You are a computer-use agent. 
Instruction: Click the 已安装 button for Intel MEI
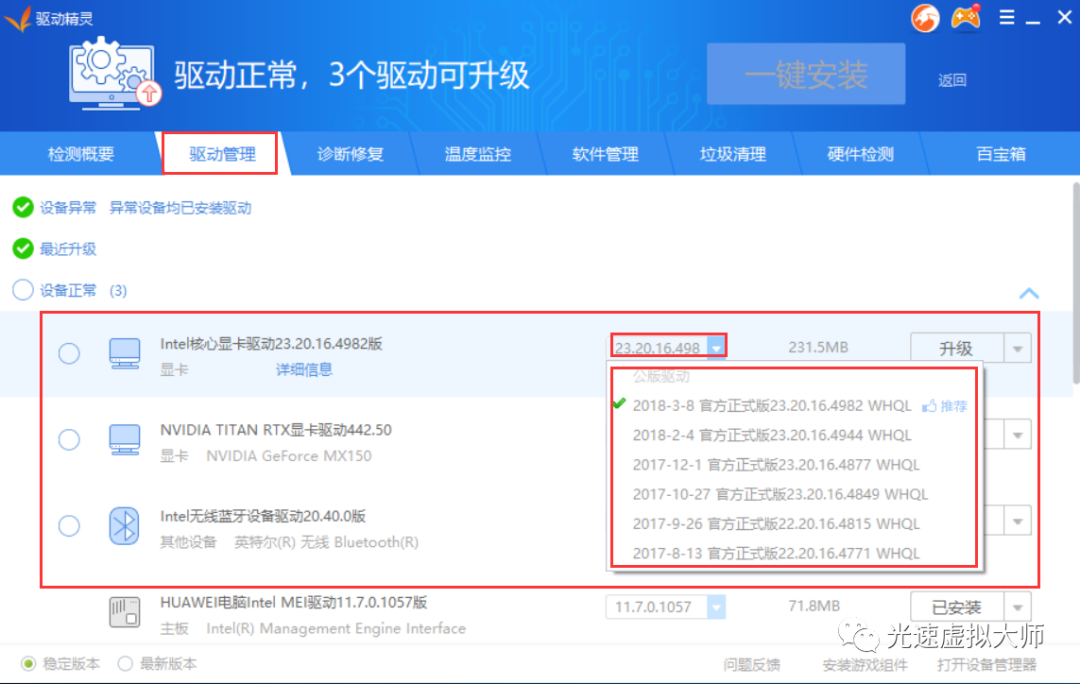click(957, 608)
